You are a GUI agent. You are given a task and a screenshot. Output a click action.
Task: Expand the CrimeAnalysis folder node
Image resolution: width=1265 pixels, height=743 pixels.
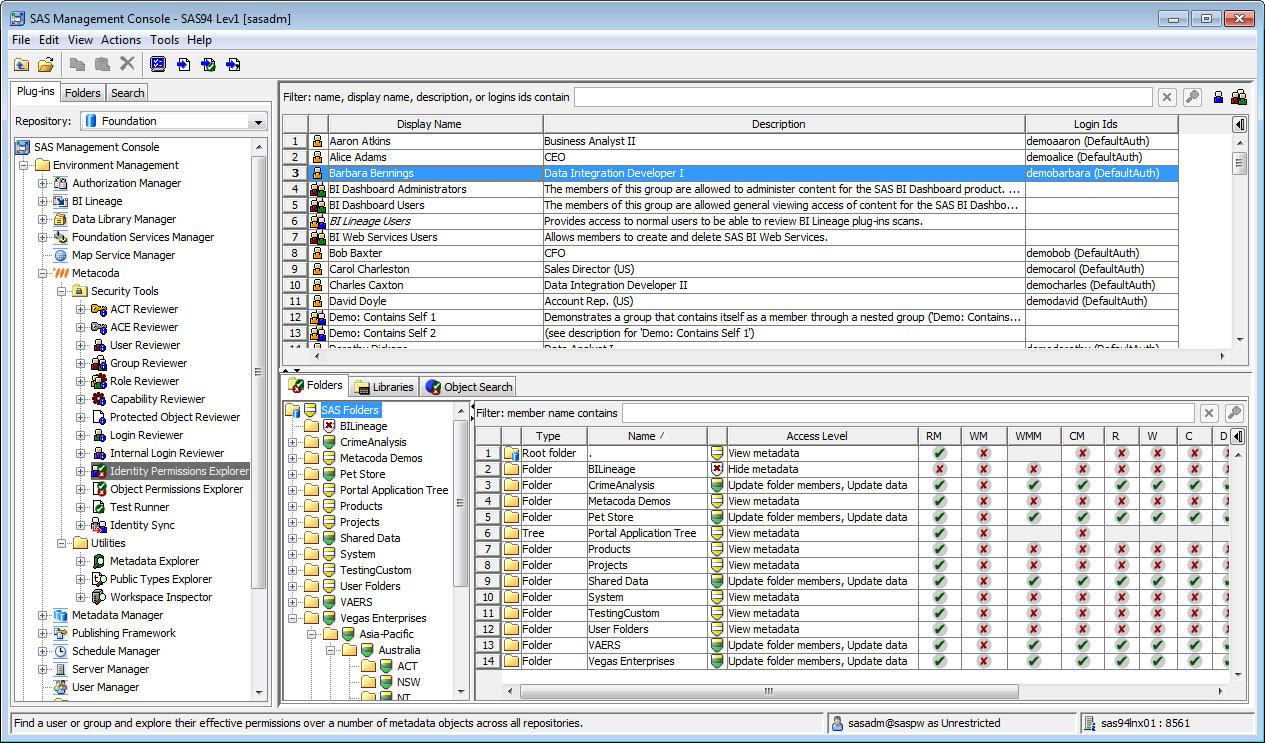[293, 442]
